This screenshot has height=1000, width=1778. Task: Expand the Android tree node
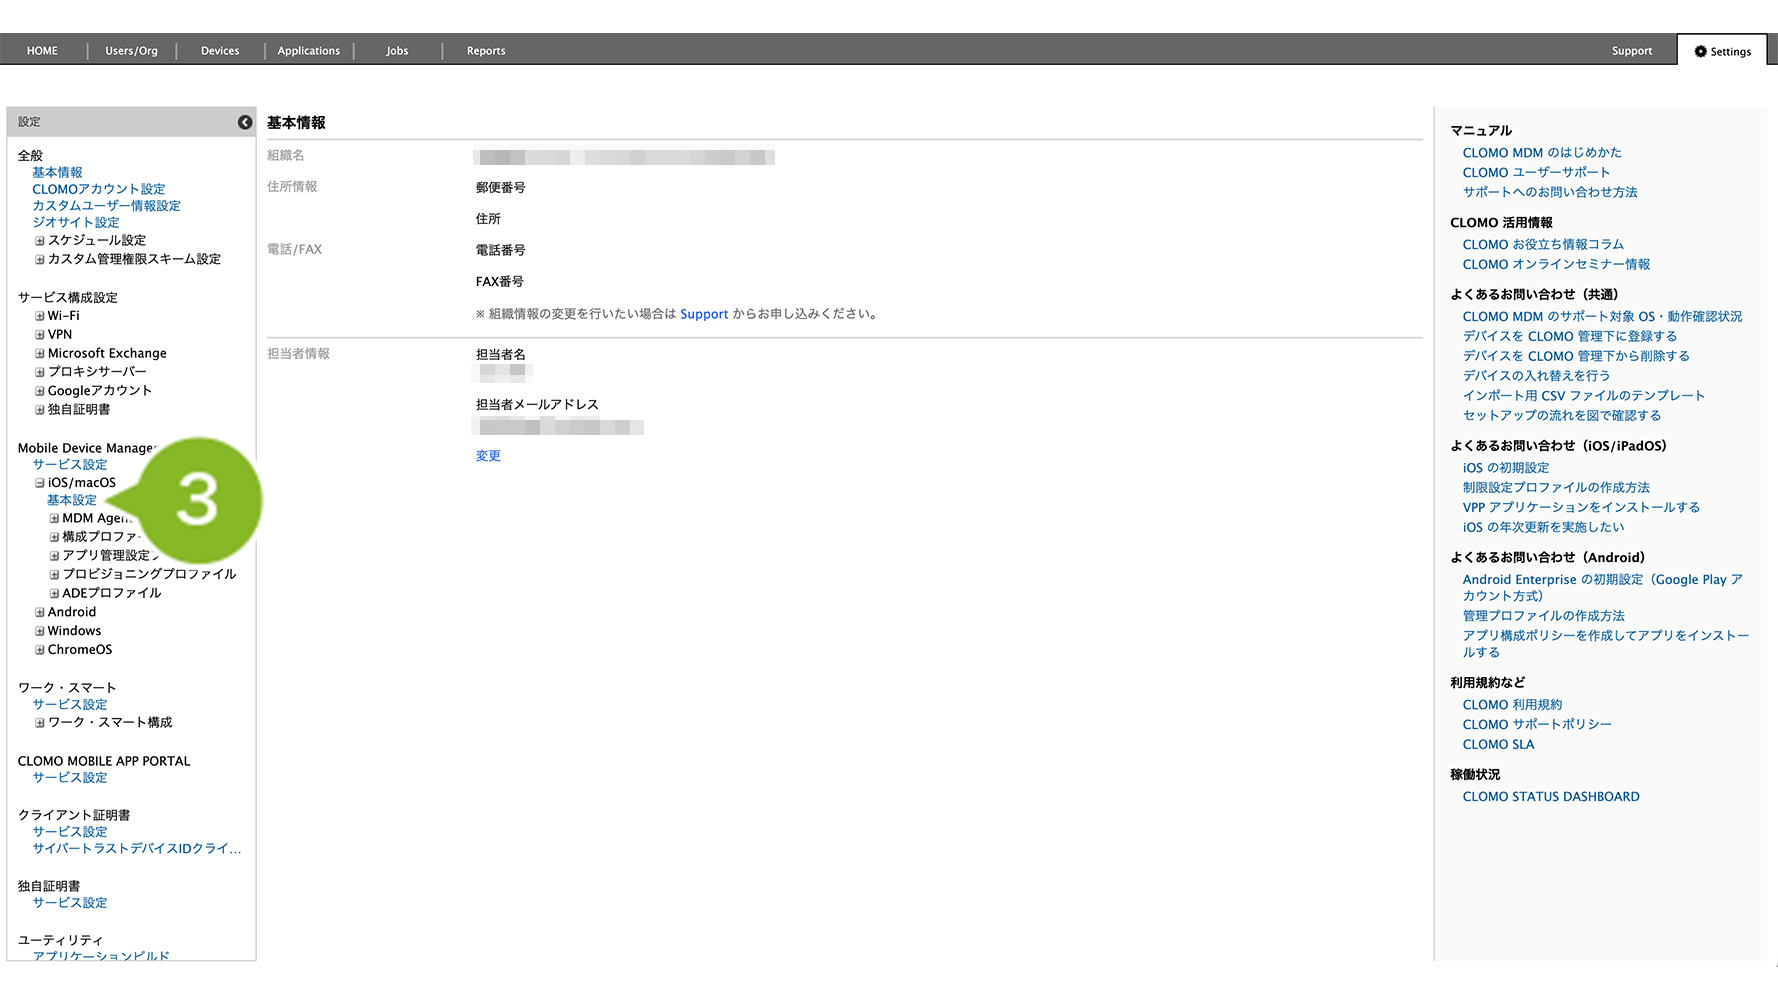tap(40, 613)
